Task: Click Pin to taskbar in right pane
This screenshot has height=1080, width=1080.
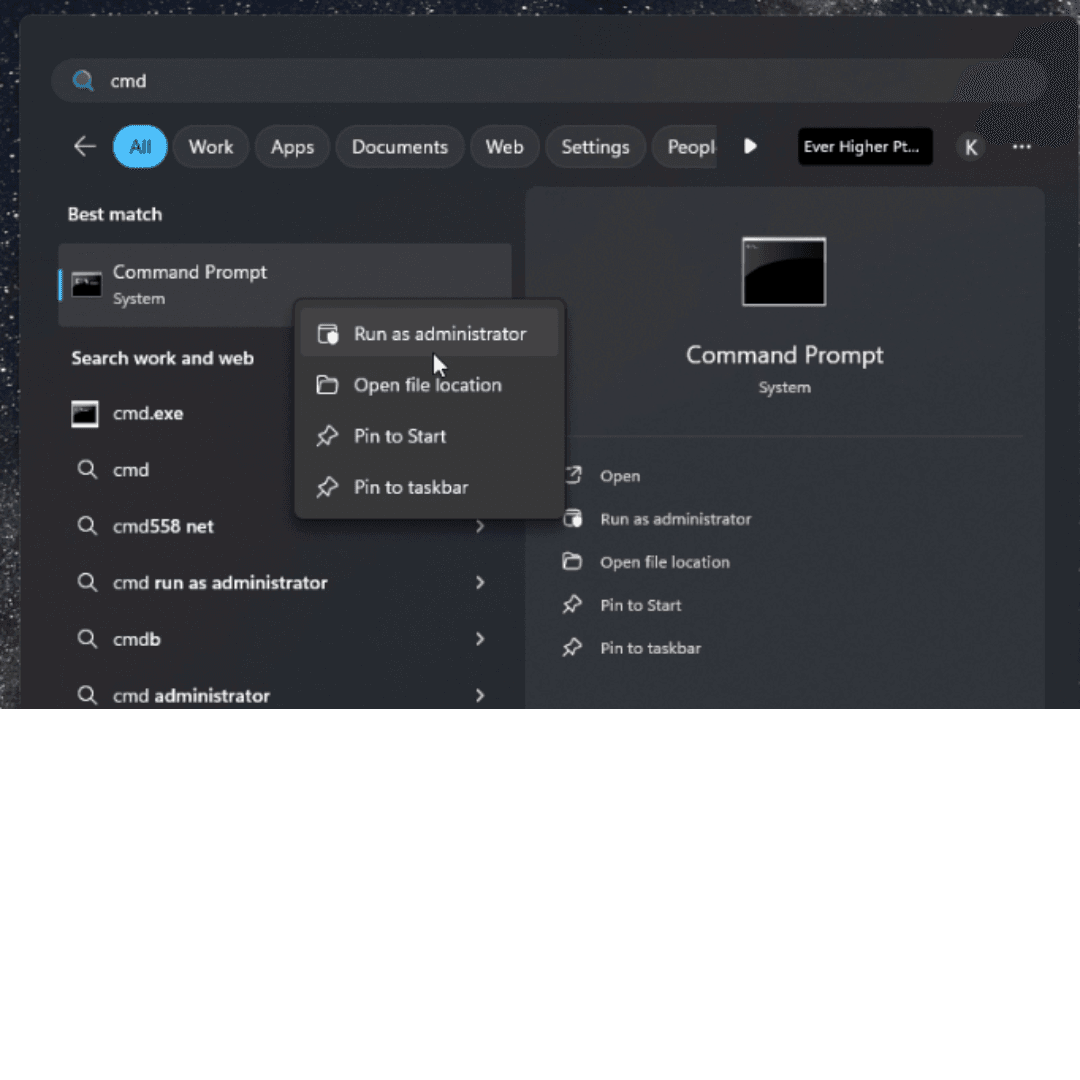Action: point(650,648)
